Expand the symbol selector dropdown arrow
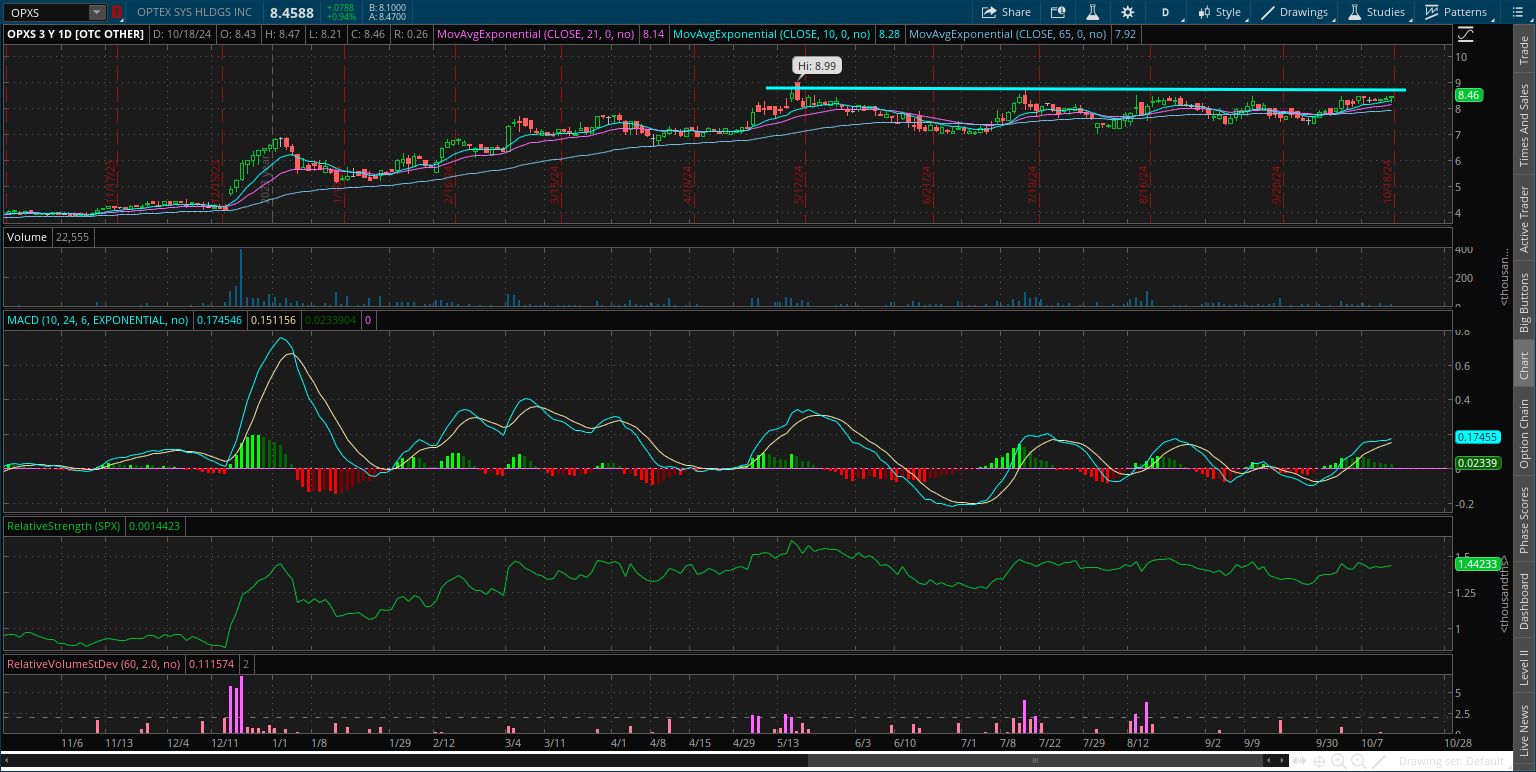This screenshot has width=1536, height=772. (x=97, y=12)
